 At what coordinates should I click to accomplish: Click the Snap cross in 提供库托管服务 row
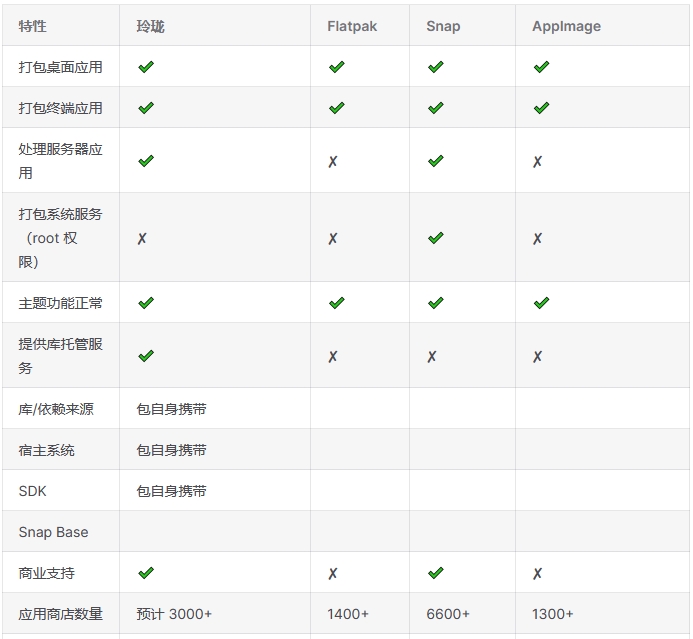tap(432, 356)
